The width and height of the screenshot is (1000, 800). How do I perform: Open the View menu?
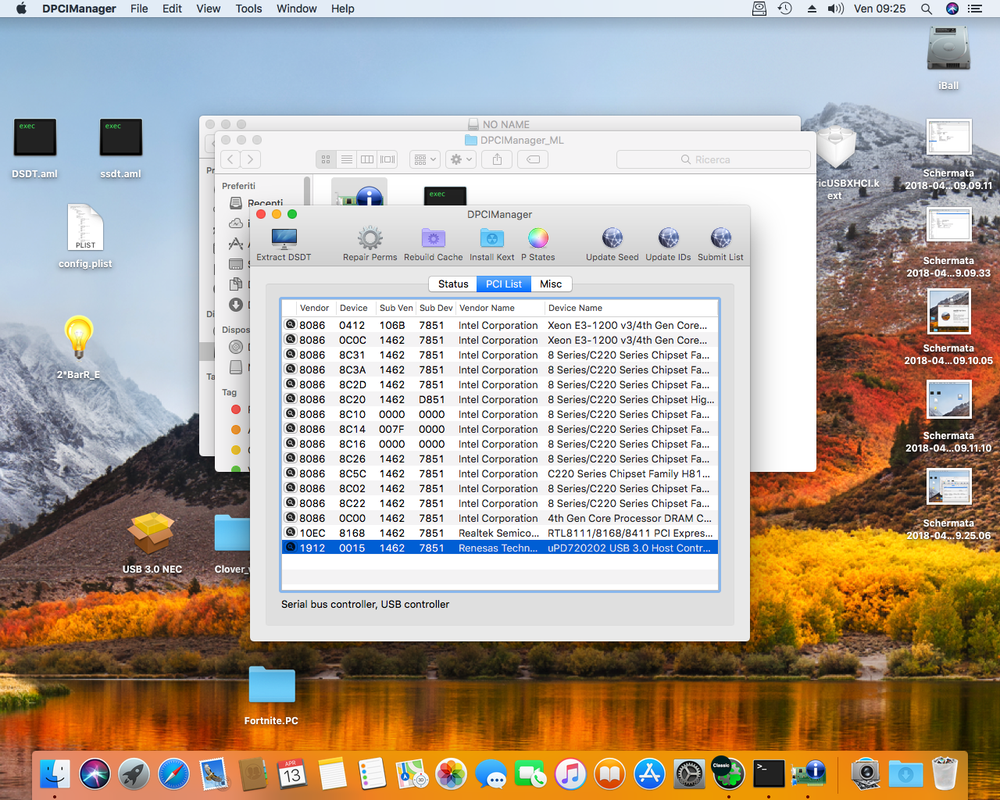tap(208, 8)
